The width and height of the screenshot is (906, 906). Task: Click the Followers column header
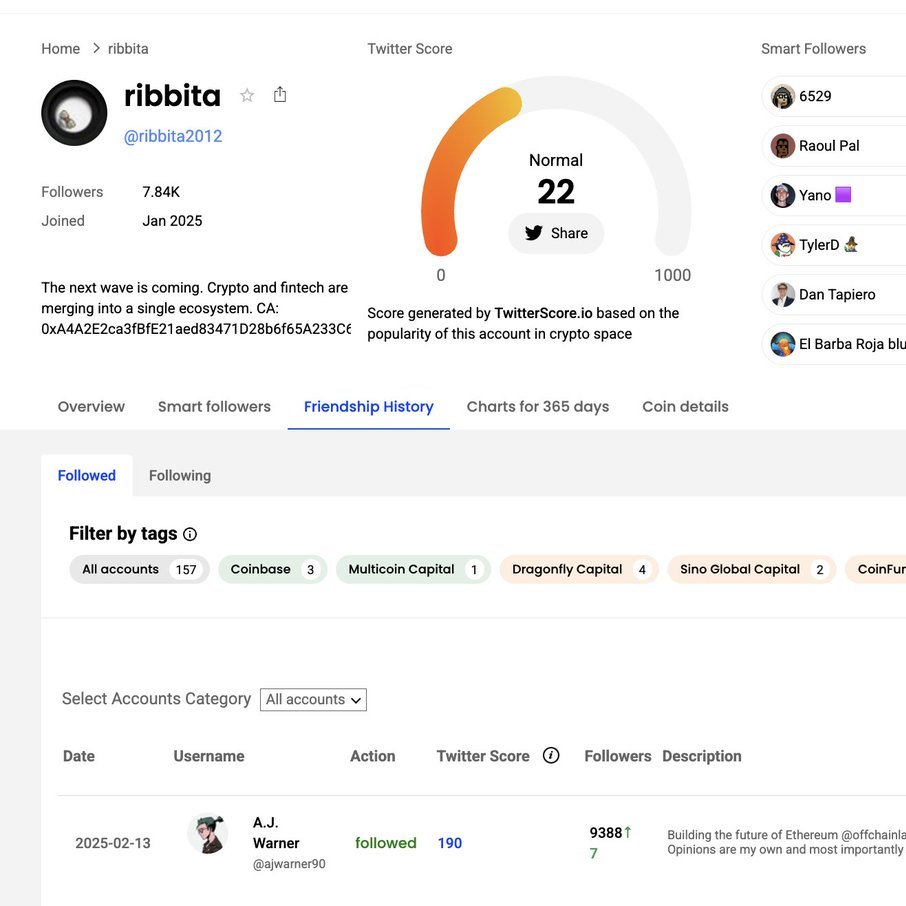(618, 756)
